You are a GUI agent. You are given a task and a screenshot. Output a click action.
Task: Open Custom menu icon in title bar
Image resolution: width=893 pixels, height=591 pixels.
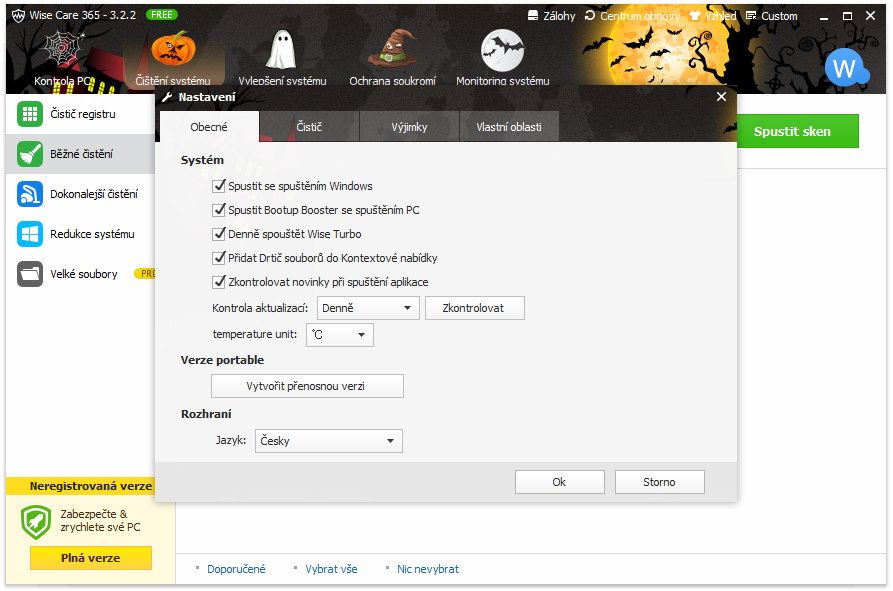[x=751, y=15]
